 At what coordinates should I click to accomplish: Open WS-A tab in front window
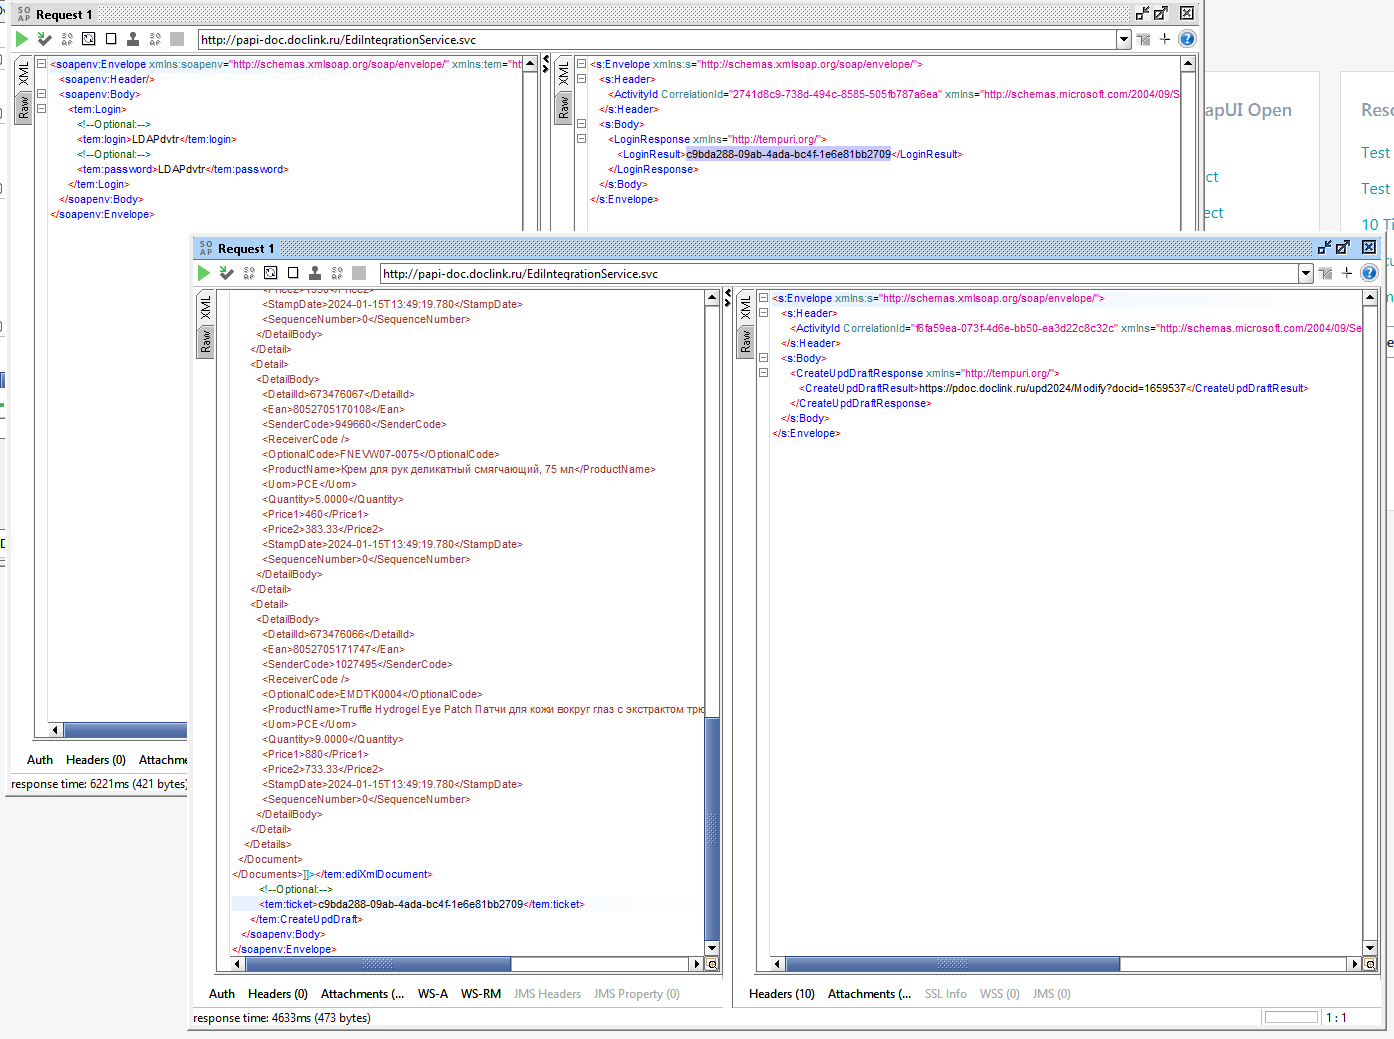[433, 994]
